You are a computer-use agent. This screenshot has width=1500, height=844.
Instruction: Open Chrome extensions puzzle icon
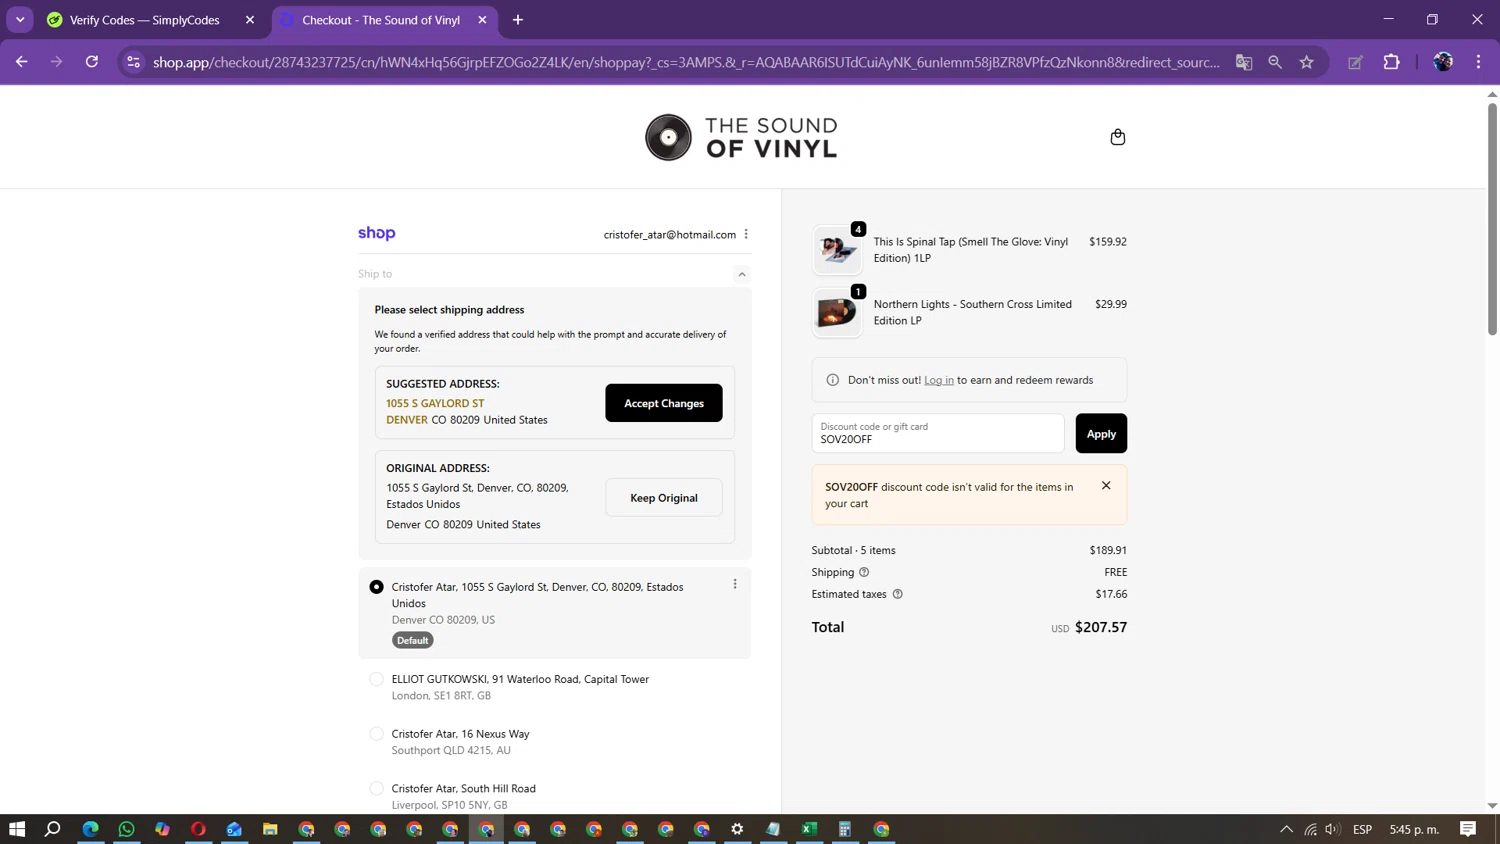(1391, 62)
